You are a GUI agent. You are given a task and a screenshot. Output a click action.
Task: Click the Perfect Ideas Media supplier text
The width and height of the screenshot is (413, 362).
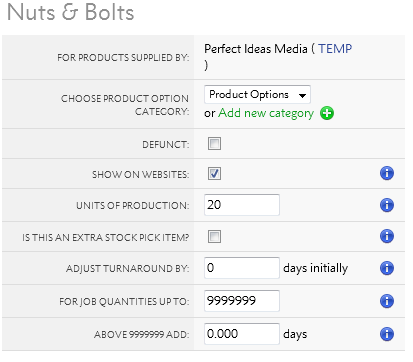point(256,49)
